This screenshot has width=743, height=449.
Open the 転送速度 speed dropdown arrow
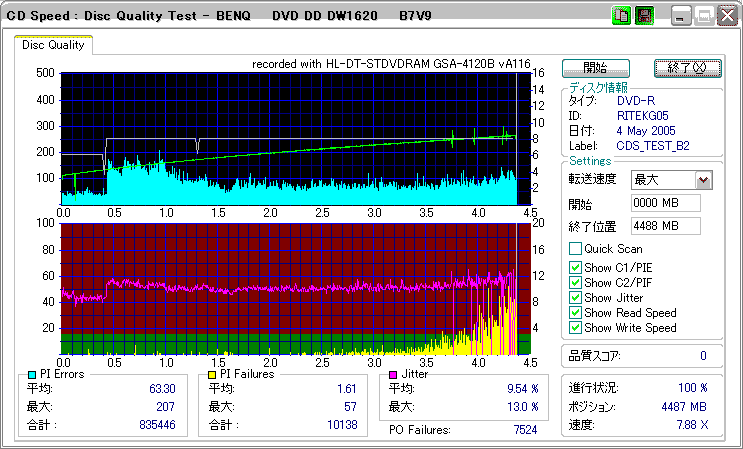coord(704,180)
